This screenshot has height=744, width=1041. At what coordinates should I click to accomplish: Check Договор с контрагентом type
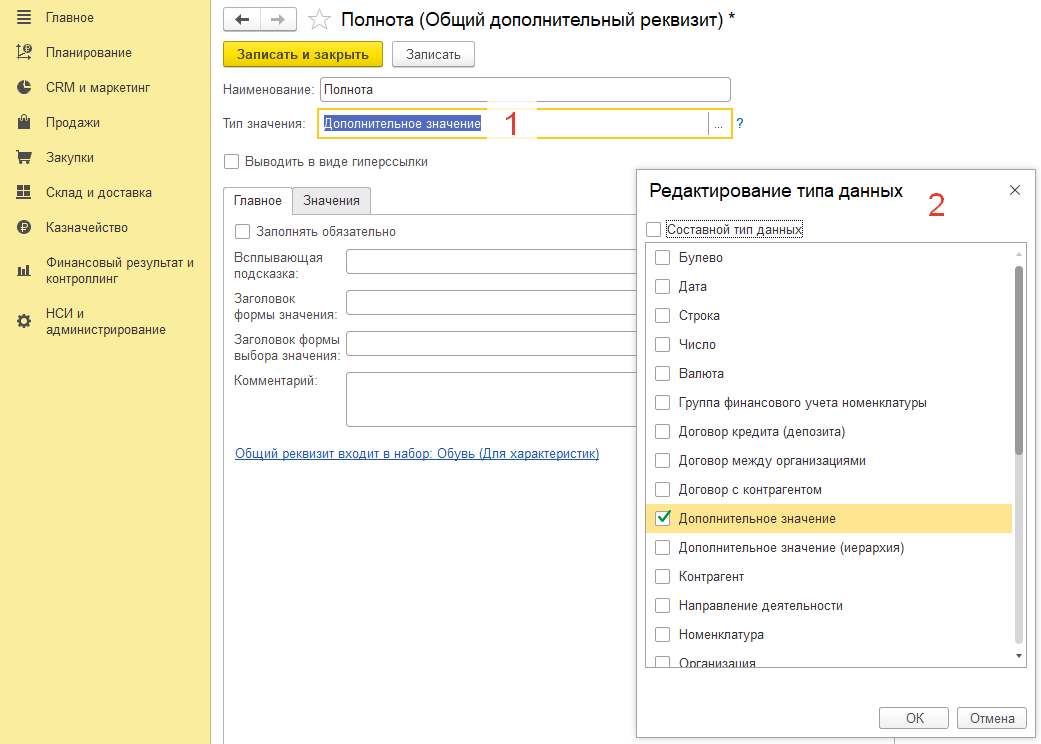point(663,490)
